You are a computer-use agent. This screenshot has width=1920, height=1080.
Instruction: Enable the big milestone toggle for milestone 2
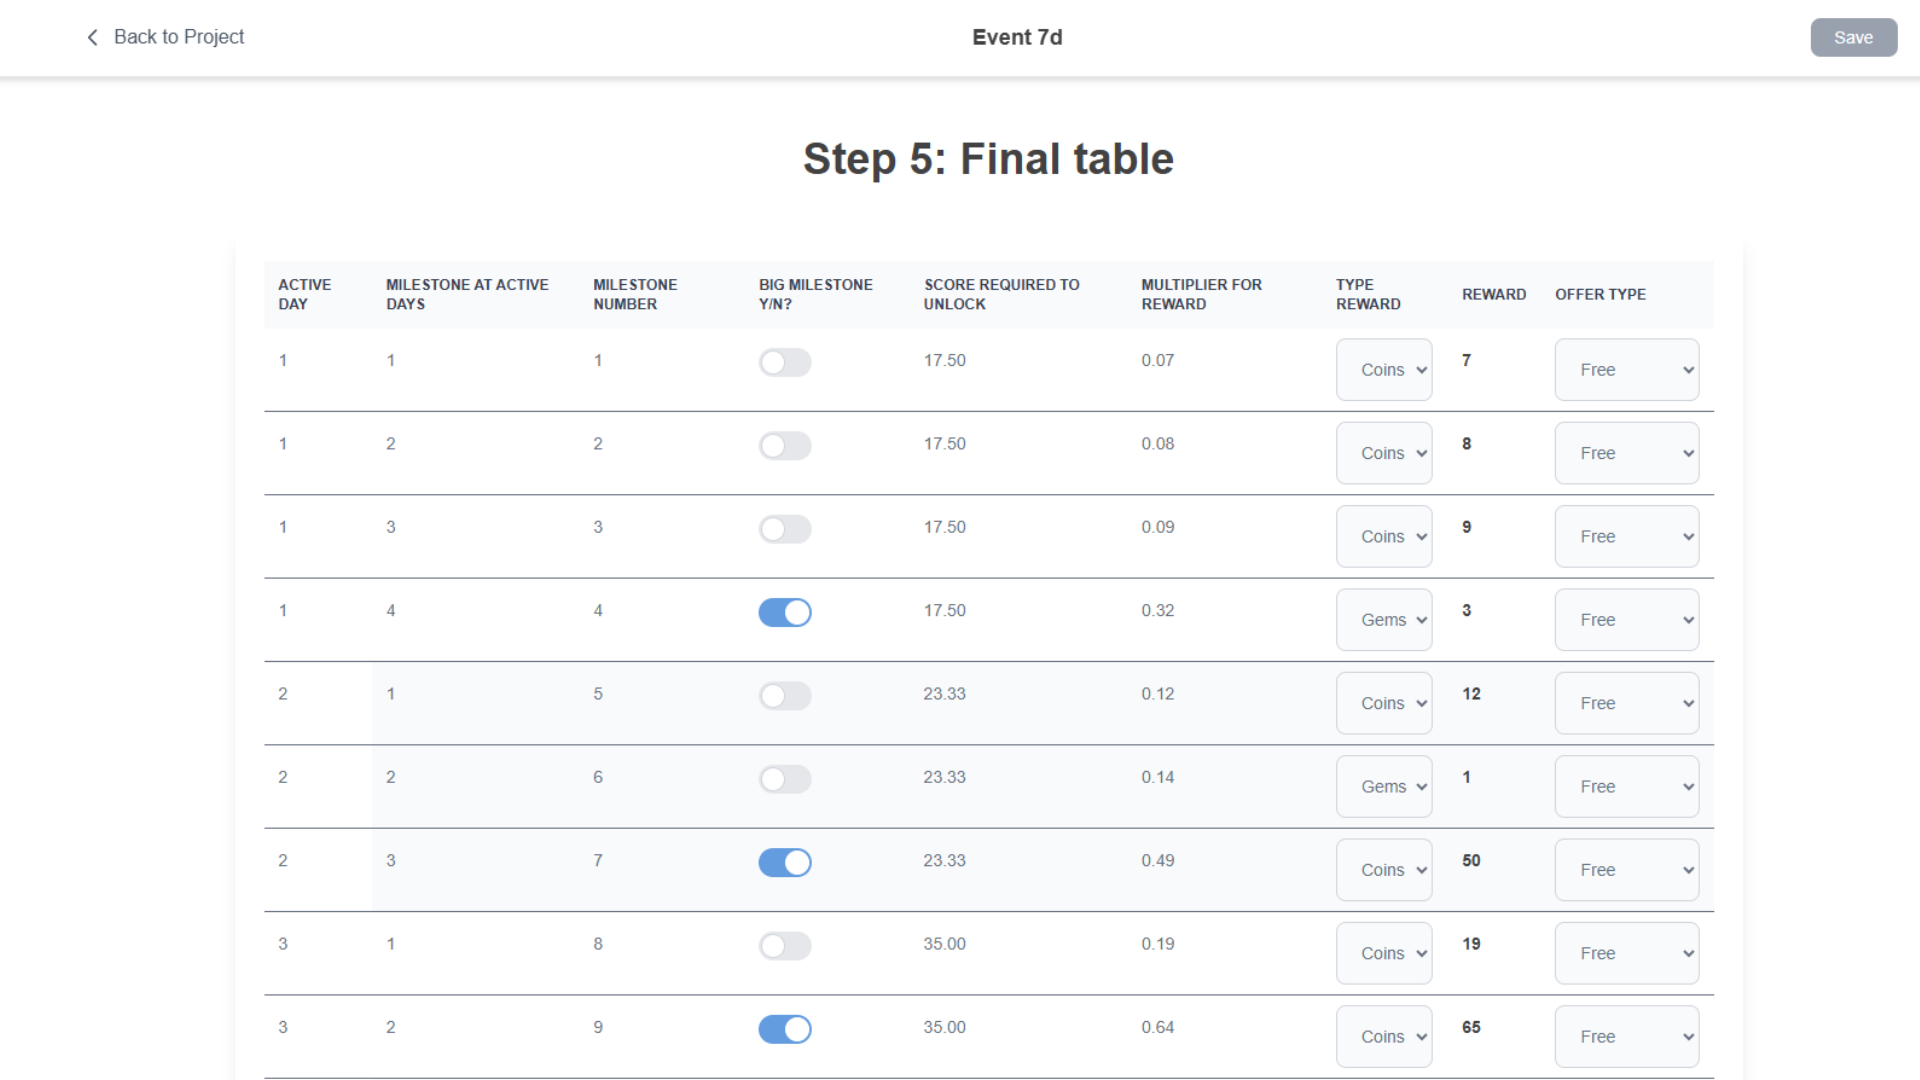785,445
